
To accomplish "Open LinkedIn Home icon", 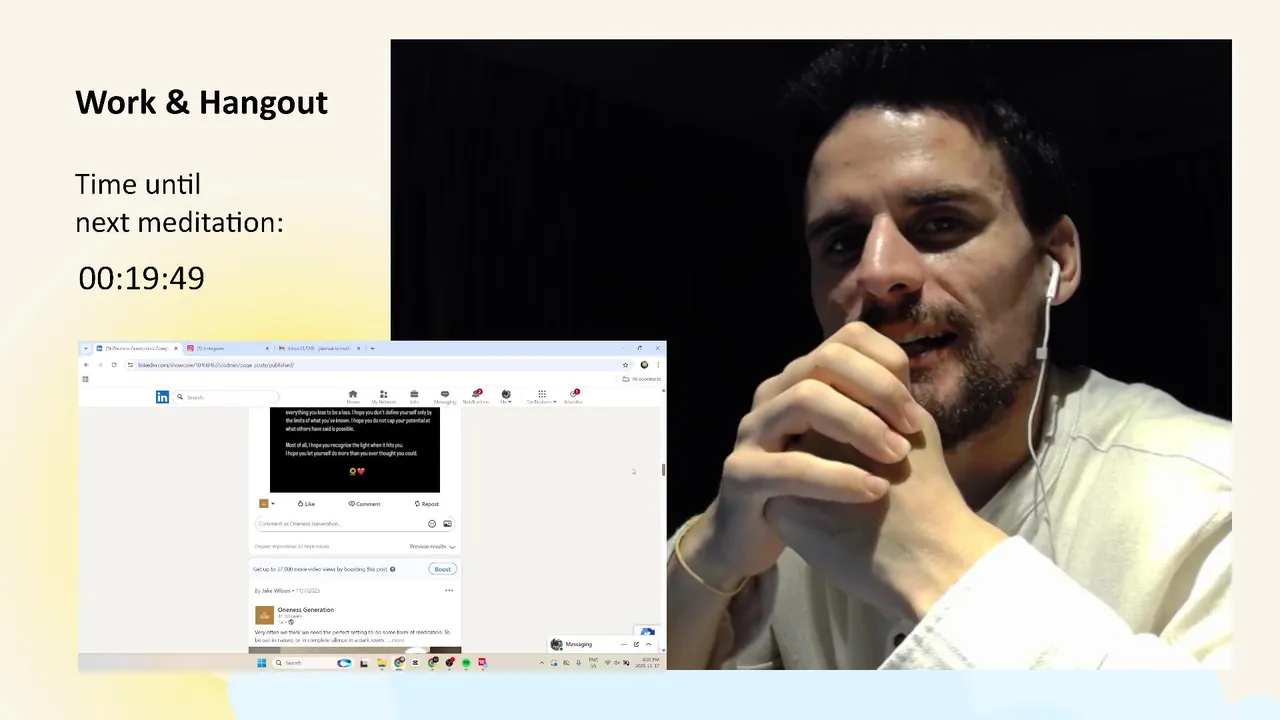I will point(353,396).
